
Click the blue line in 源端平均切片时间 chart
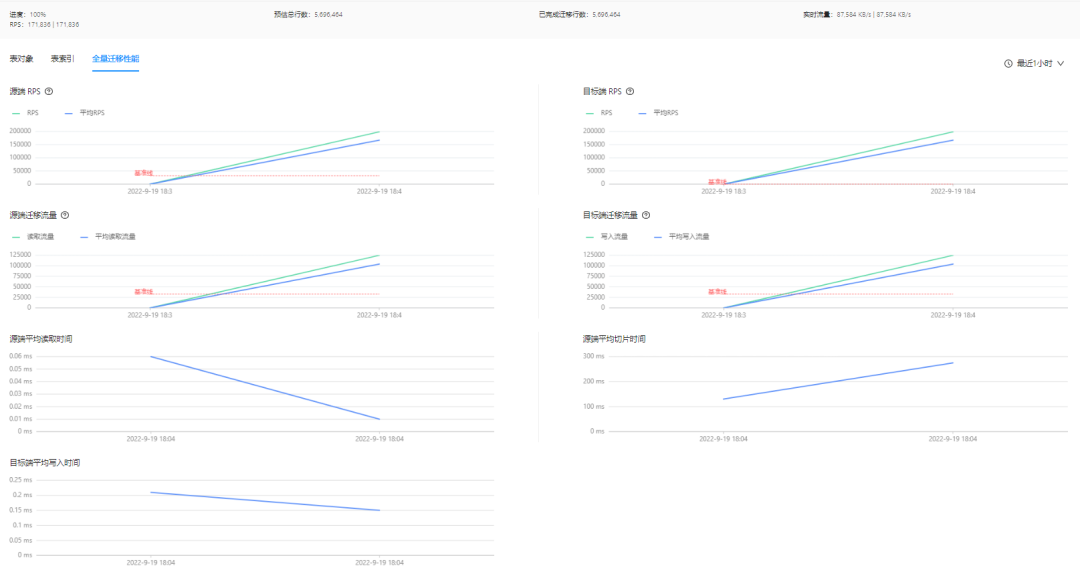tap(838, 381)
